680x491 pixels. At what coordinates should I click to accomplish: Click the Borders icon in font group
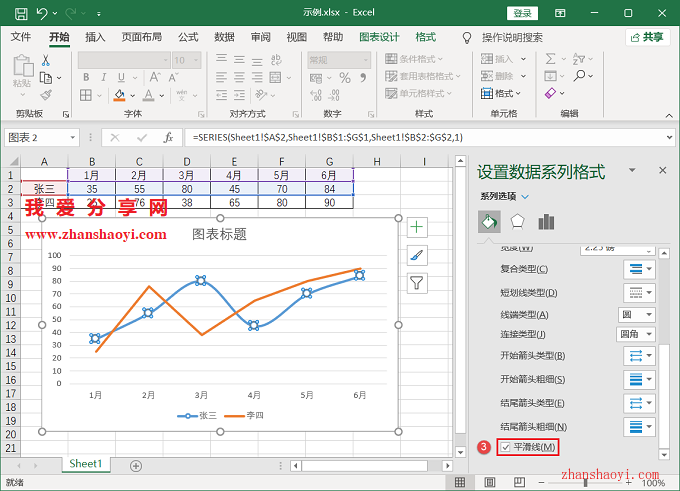tap(86, 95)
